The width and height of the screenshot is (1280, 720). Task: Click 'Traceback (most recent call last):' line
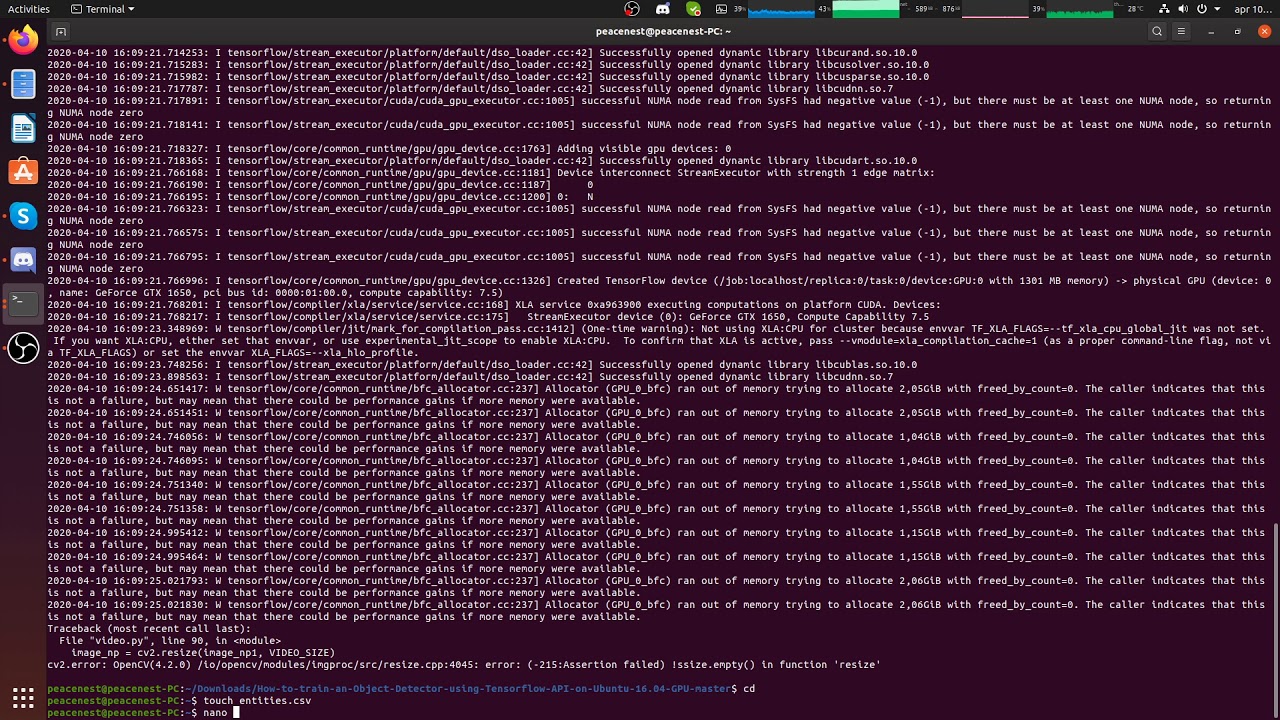click(x=149, y=629)
